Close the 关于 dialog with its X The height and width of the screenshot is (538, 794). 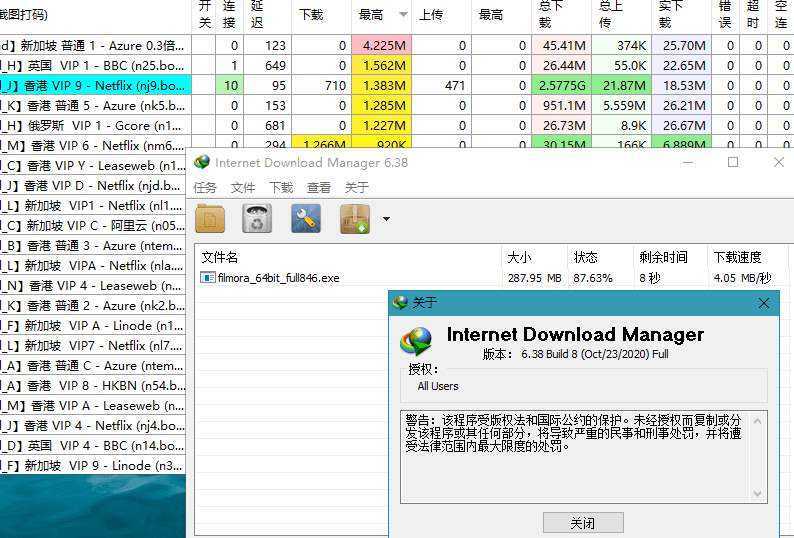coord(764,303)
